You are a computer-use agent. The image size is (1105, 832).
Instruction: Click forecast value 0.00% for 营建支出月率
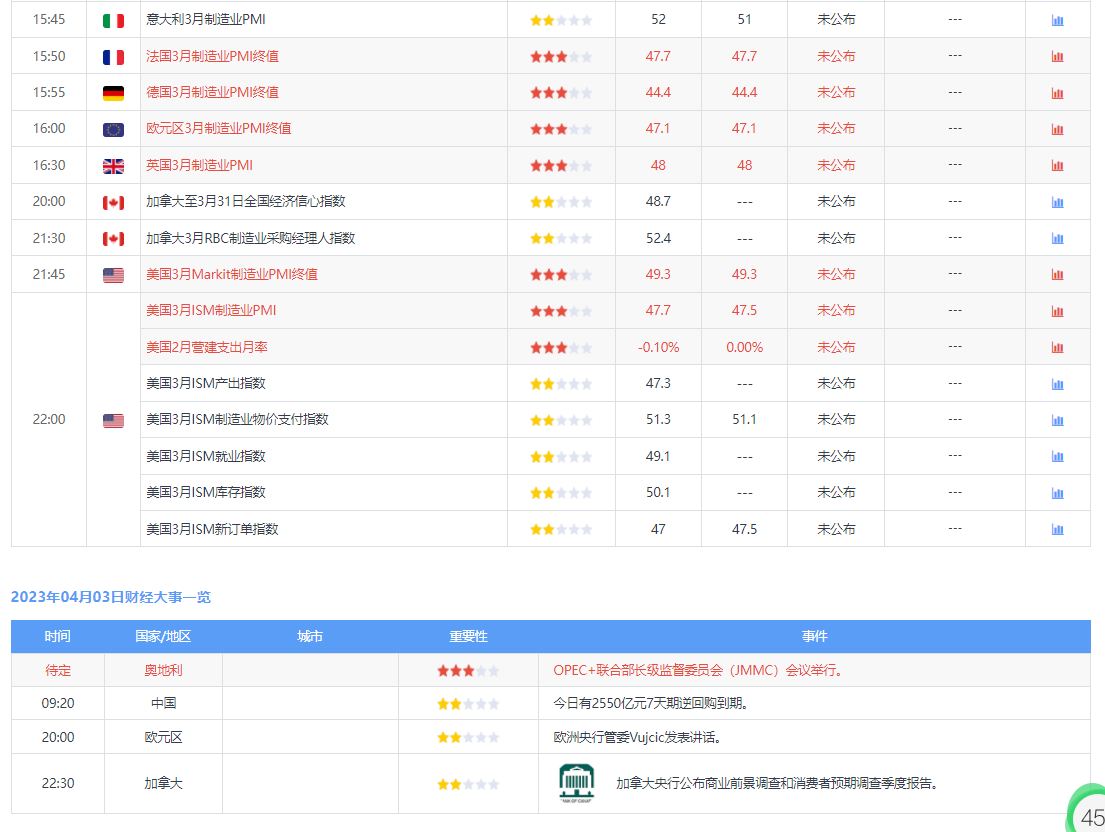click(x=744, y=347)
